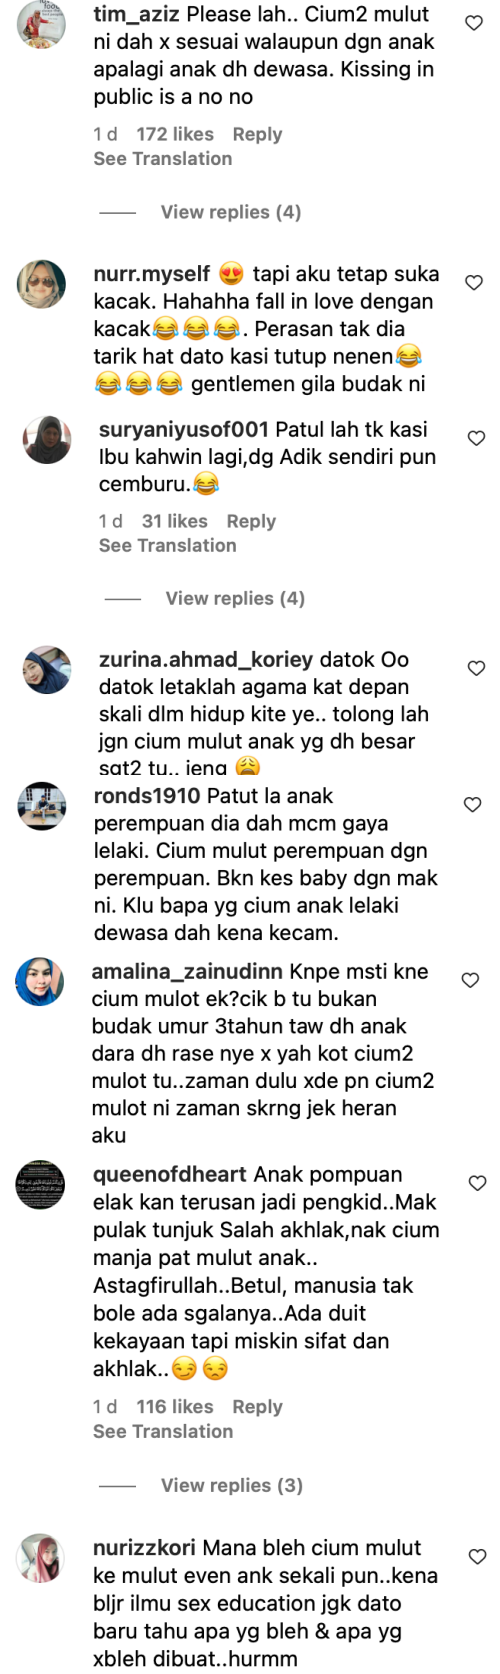Reply to tim_aziz's comment
This screenshot has height=1674, width=500.
click(x=257, y=134)
